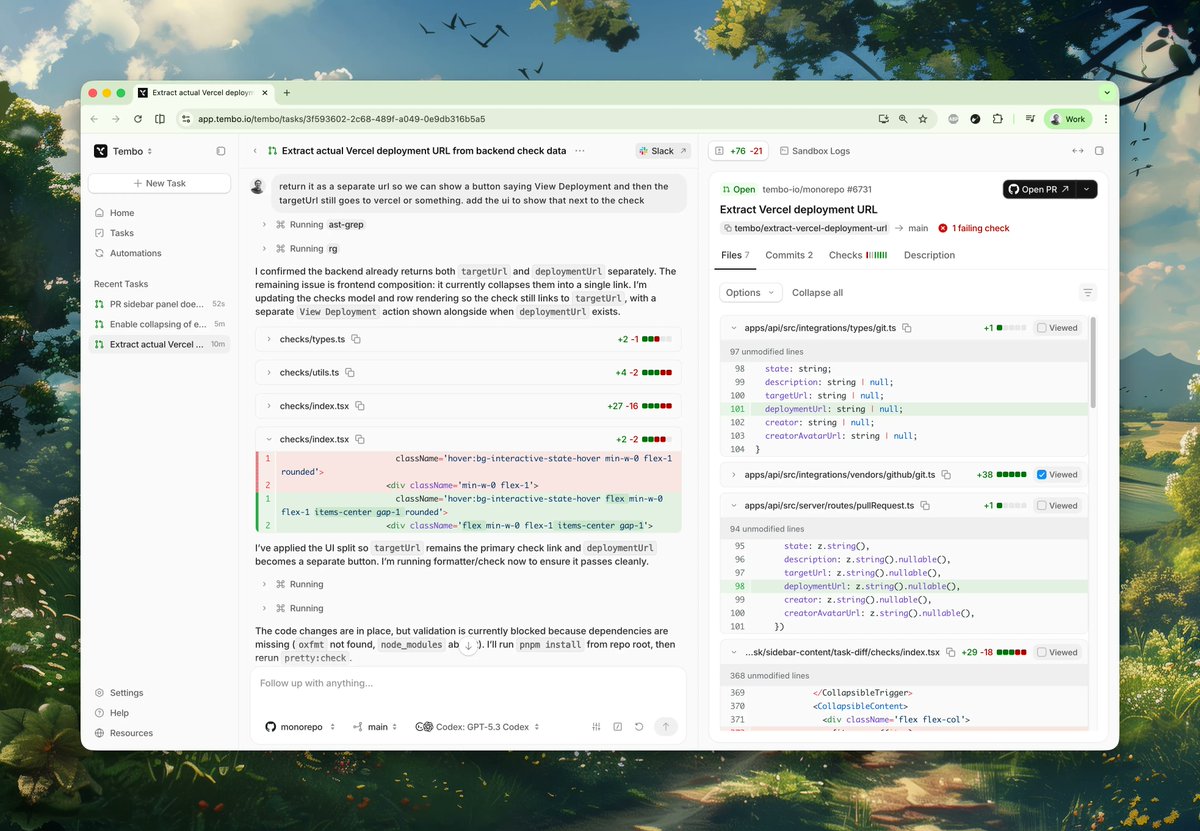
Task: Expand the Running ast-grep step
Action: (265, 225)
